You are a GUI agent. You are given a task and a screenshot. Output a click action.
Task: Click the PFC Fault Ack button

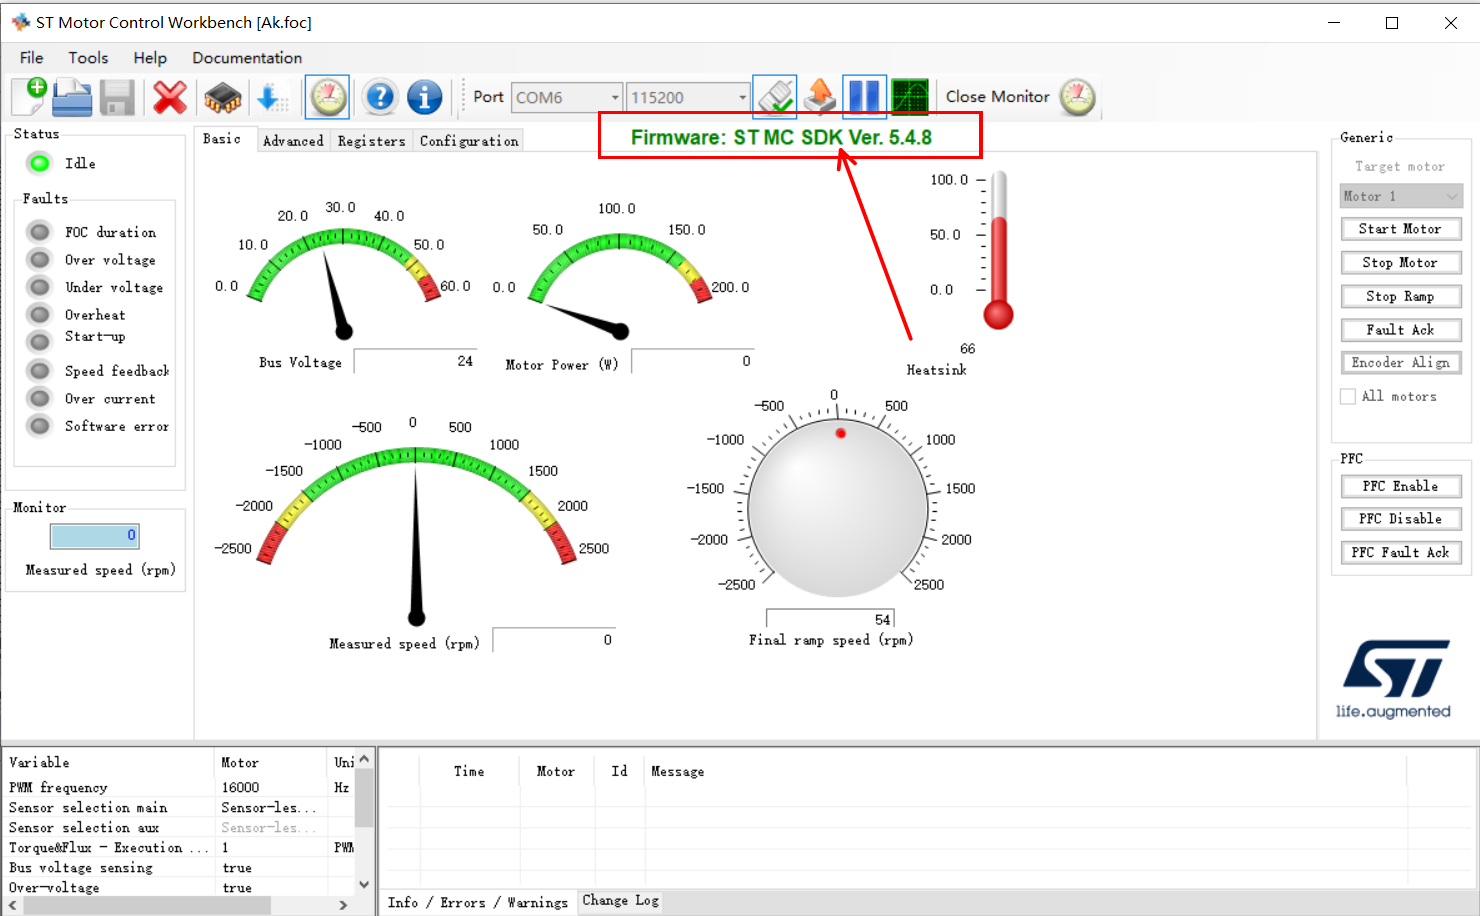[x=1401, y=552]
